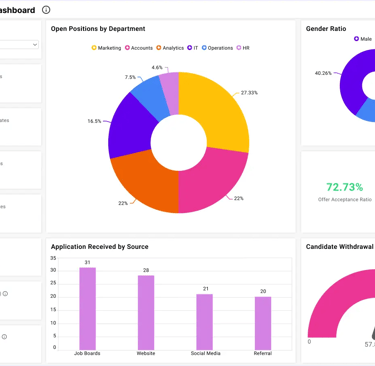Screen dimensions: 375x366
Task: Click the Gender Ratio title
Action: (326, 29)
